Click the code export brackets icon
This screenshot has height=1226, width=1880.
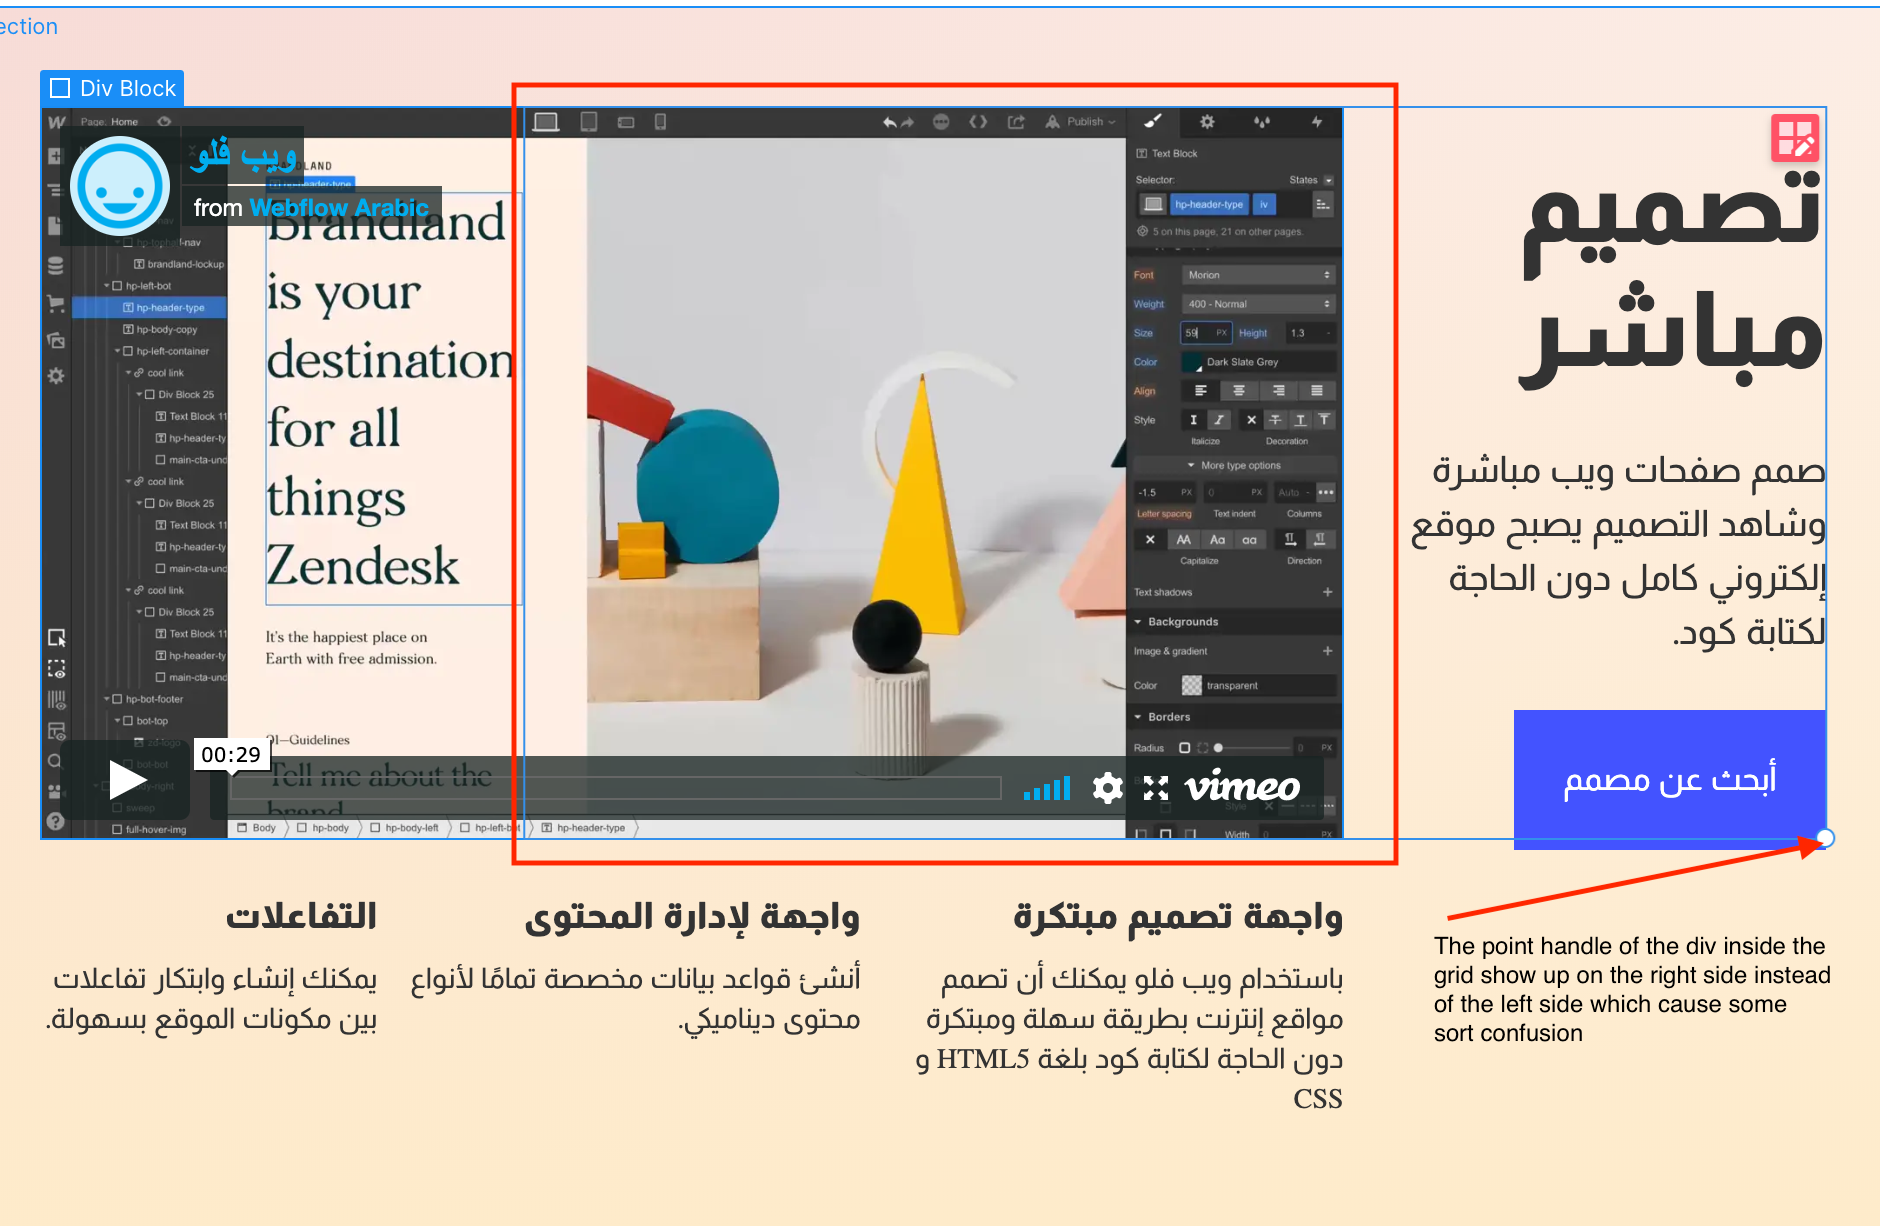[978, 122]
